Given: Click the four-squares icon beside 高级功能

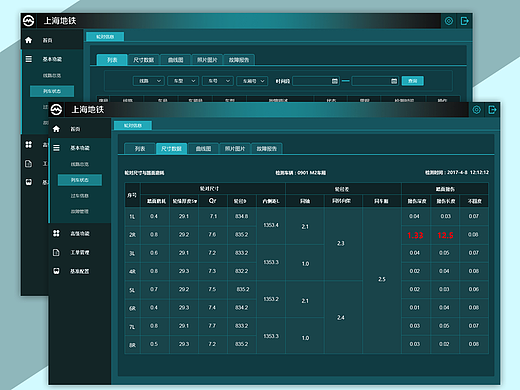Looking at the screenshot, I should tap(56, 233).
